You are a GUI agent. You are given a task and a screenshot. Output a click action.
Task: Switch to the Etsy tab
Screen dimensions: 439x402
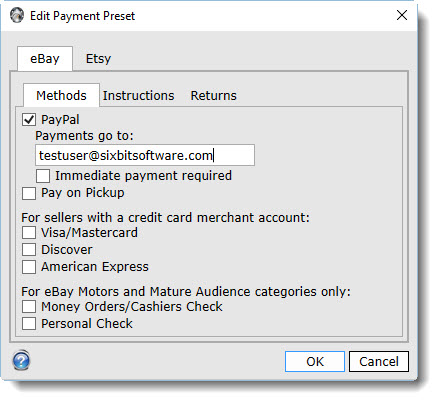pos(98,59)
